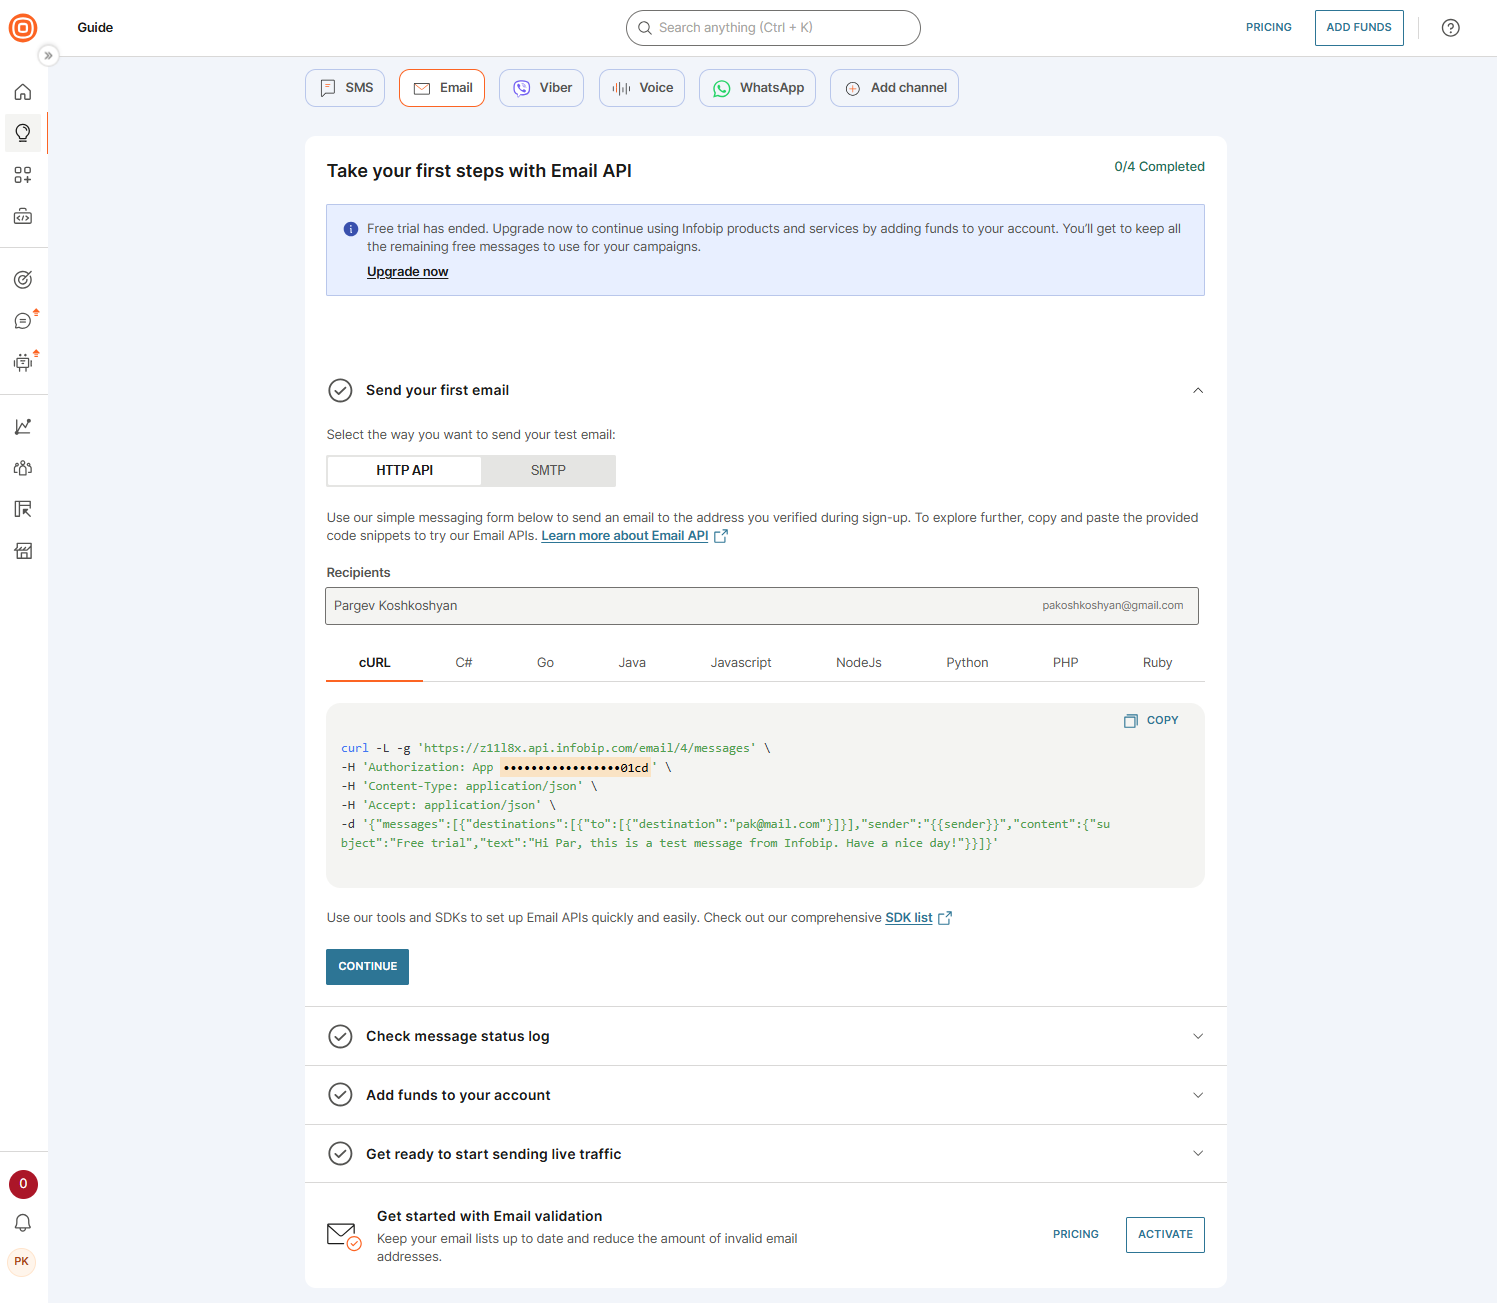Open Conversations chat icon with notification badge
This screenshot has height=1303, width=1497.
(x=22, y=320)
